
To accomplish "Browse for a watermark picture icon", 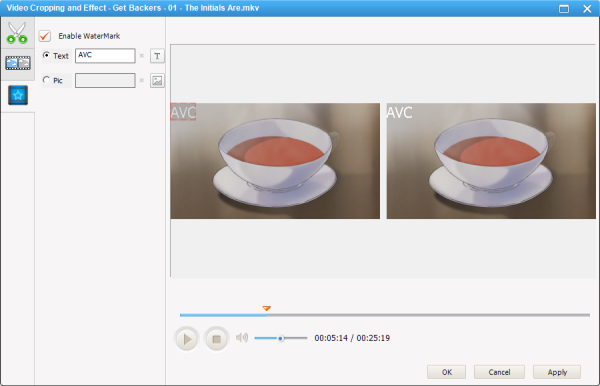I will tap(157, 80).
